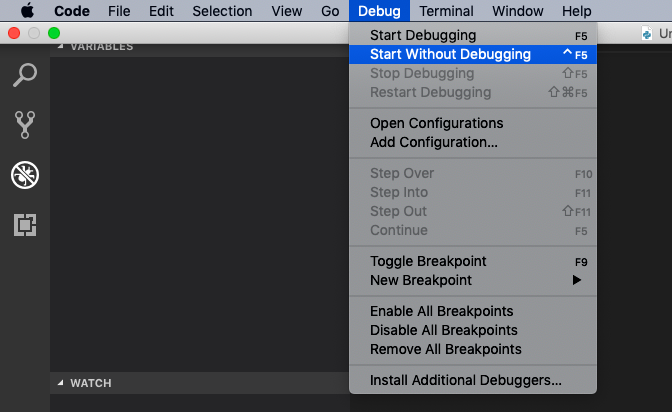Screen dimensions: 672x412
Task: Open the Selection menu
Action: pos(222,11)
